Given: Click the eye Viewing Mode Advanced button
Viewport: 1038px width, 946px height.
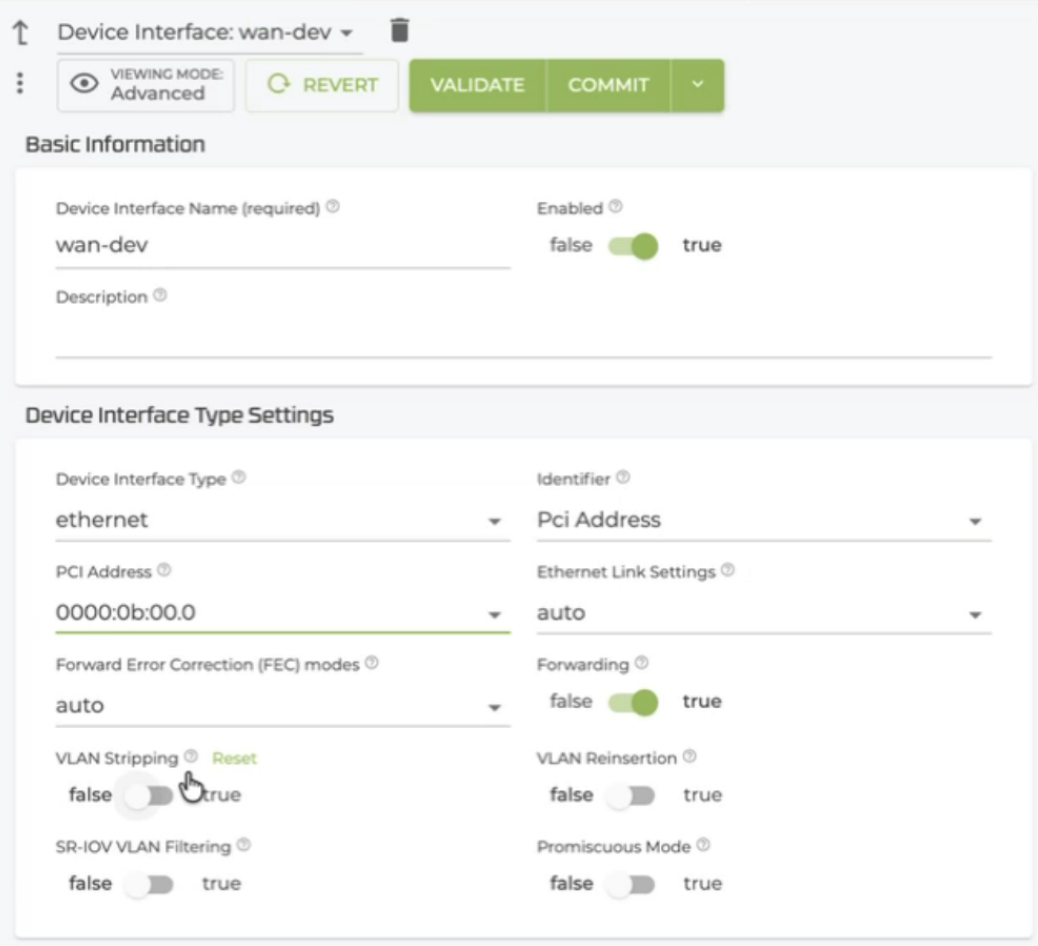Looking at the screenshot, I should coord(146,85).
